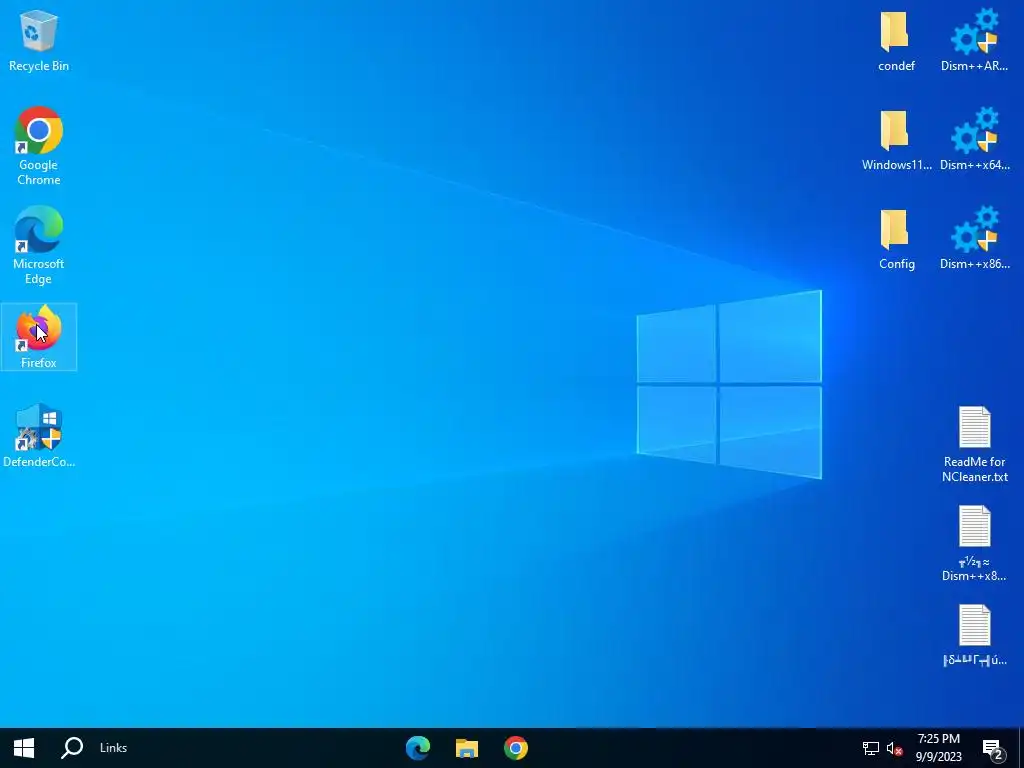1024x768 pixels.
Task: Open the Action Center notifications icon
Action: tap(993, 749)
